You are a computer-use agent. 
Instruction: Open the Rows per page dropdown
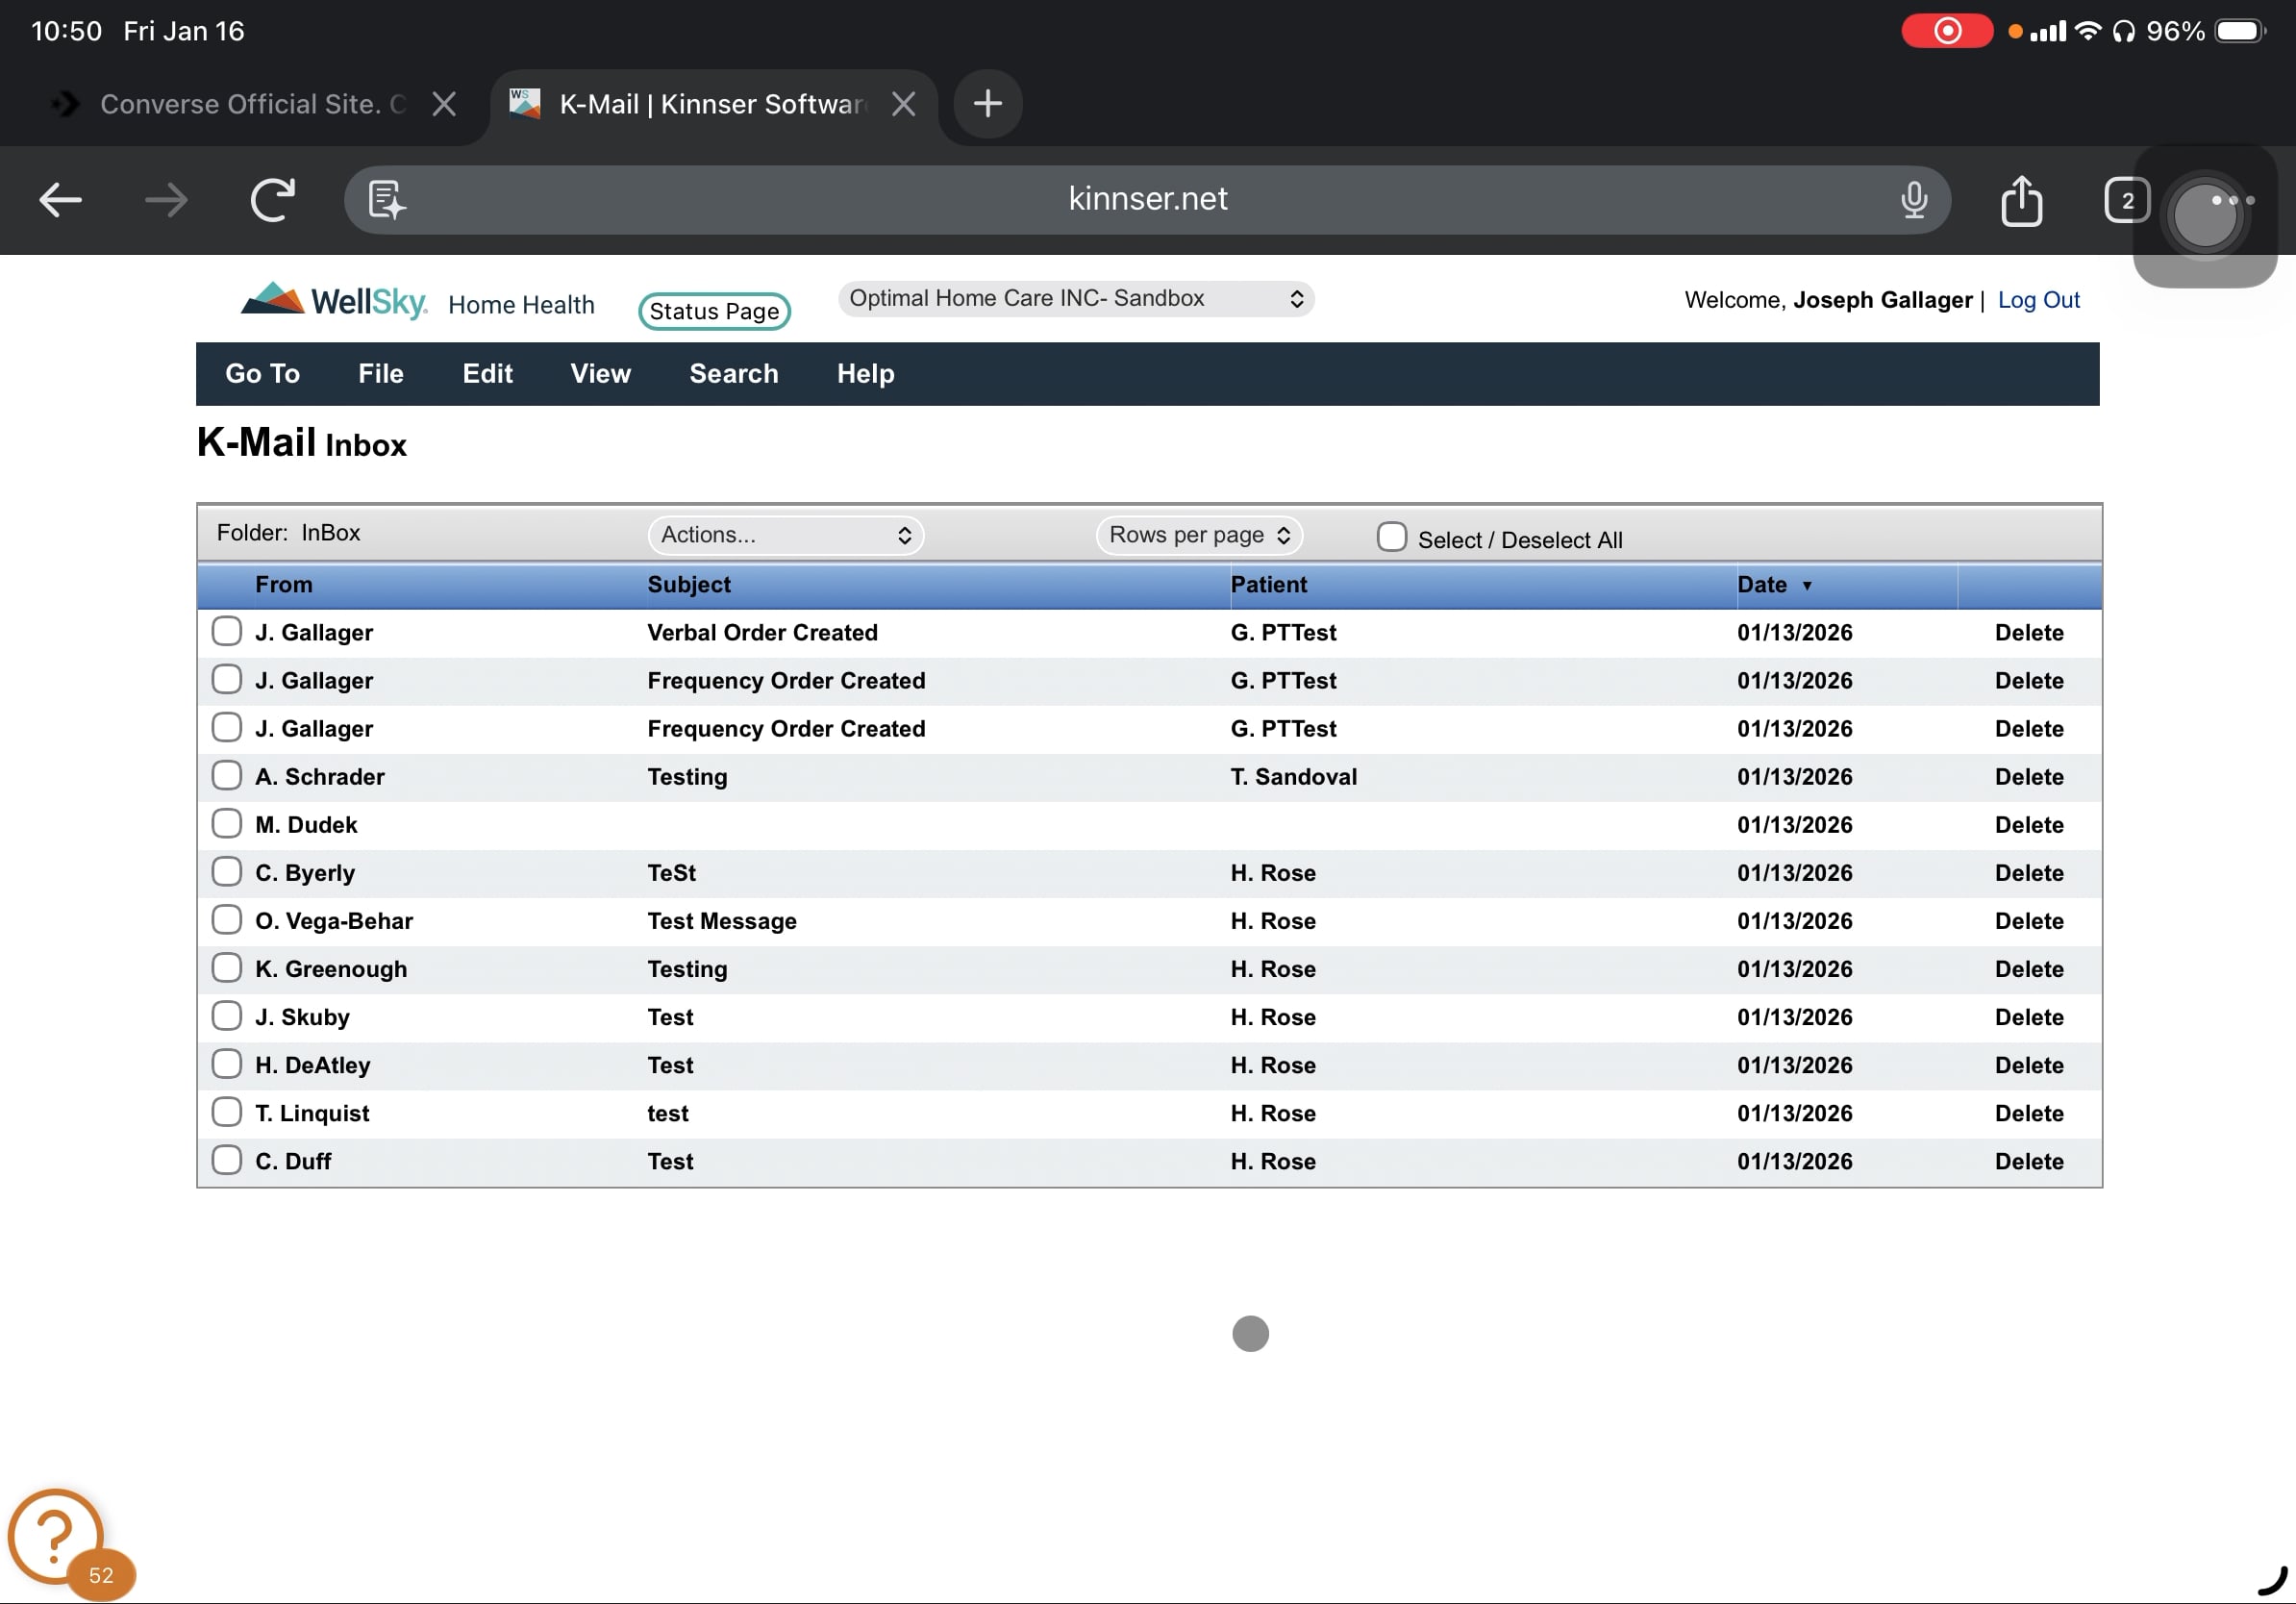coord(1199,535)
